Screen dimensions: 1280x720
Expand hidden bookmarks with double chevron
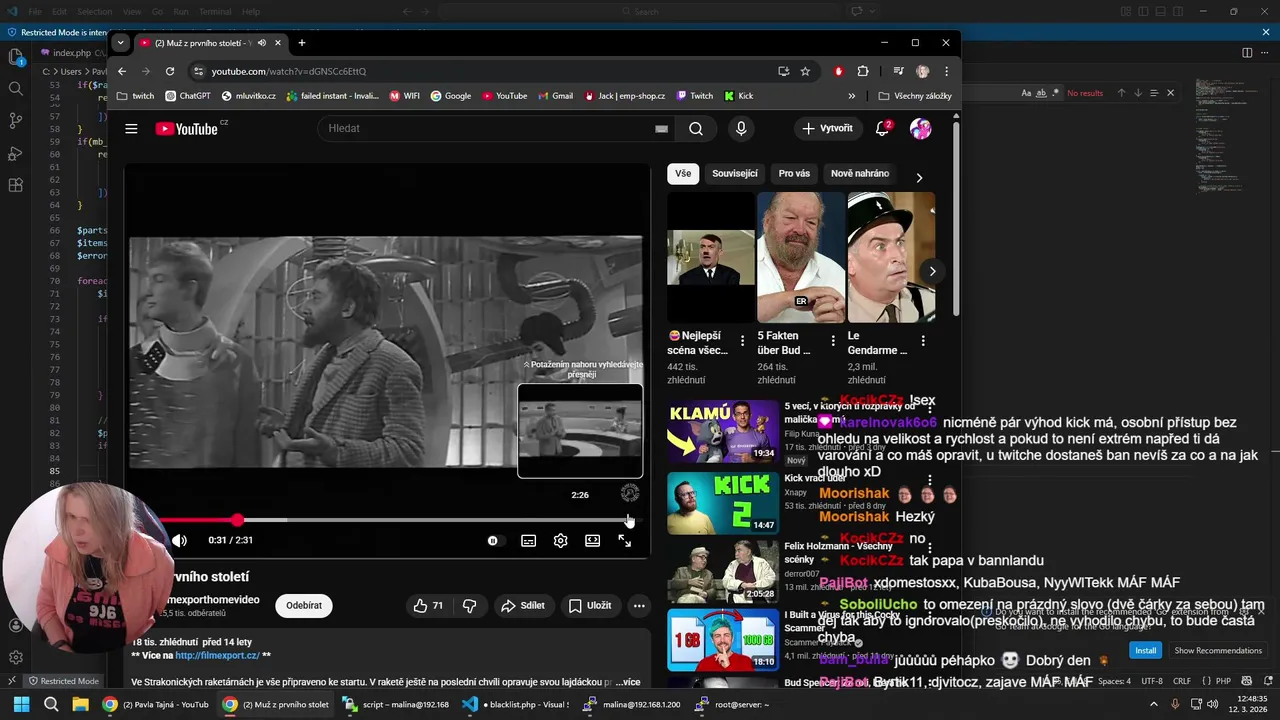click(852, 96)
